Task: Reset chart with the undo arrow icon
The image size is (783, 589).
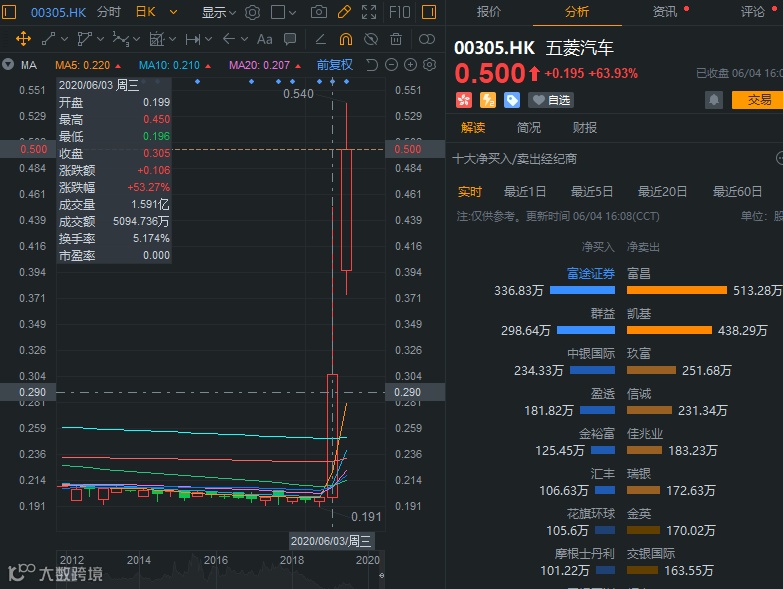Action: 372,65
